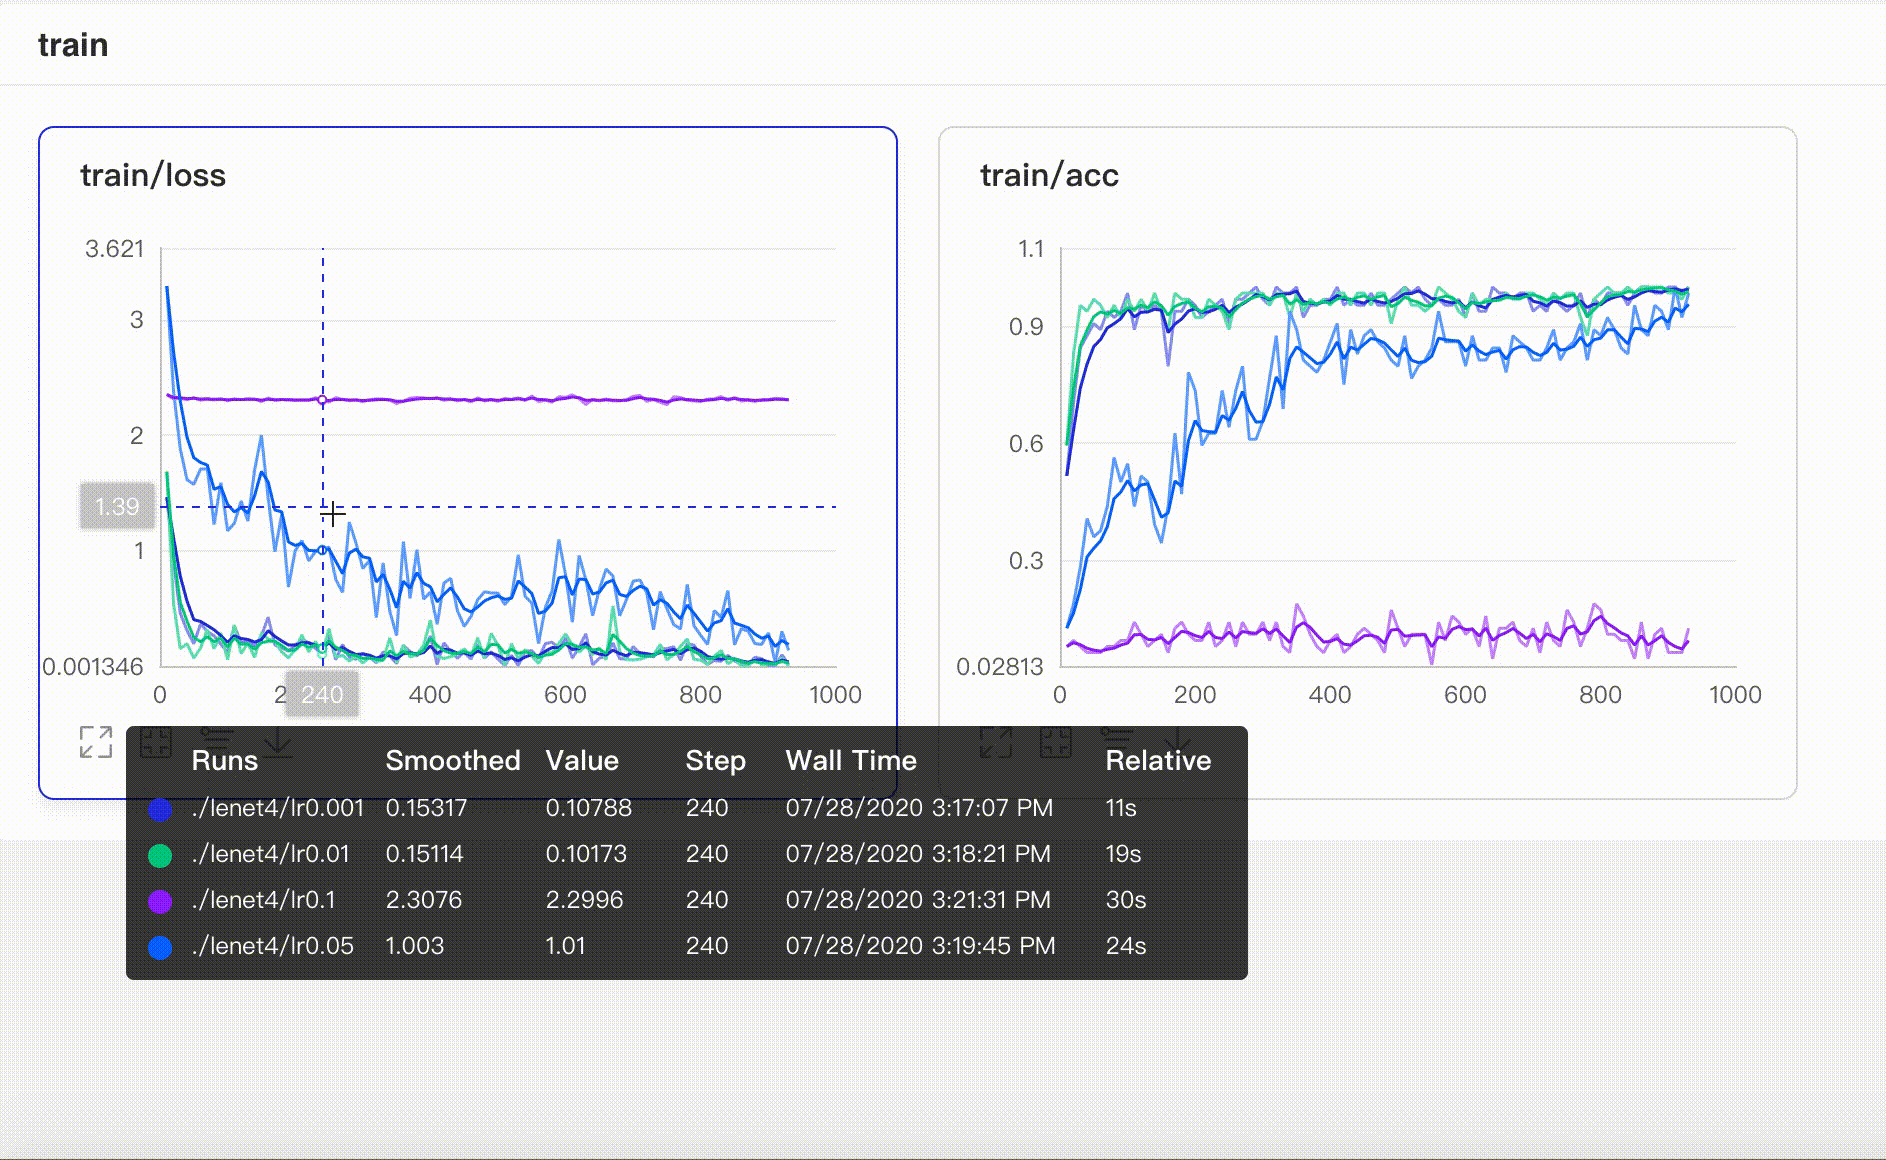Download the train/acc chart data
The width and height of the screenshot is (1886, 1160).
[x=1177, y=742]
